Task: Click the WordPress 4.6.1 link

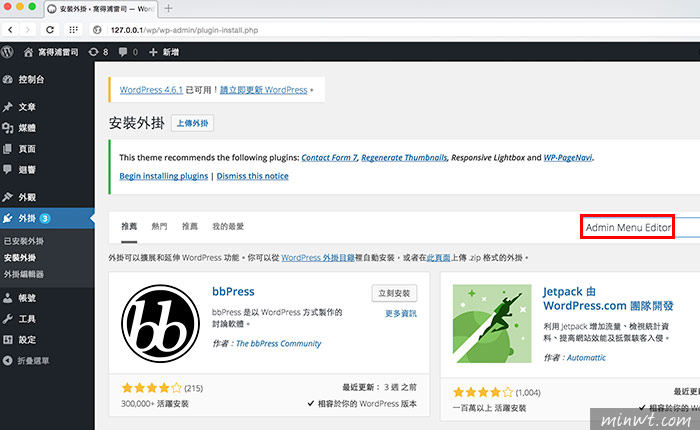Action: 151,90
